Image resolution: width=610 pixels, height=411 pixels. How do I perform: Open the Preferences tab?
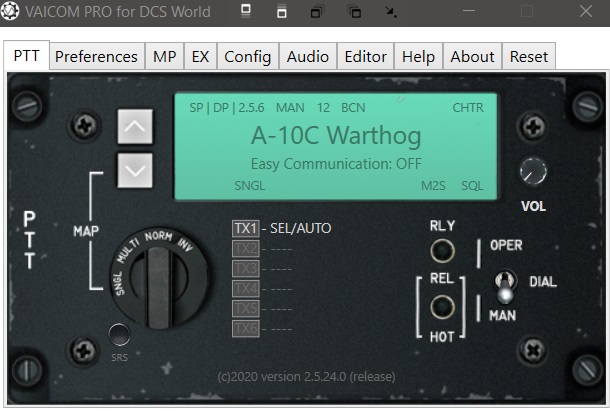(96, 57)
